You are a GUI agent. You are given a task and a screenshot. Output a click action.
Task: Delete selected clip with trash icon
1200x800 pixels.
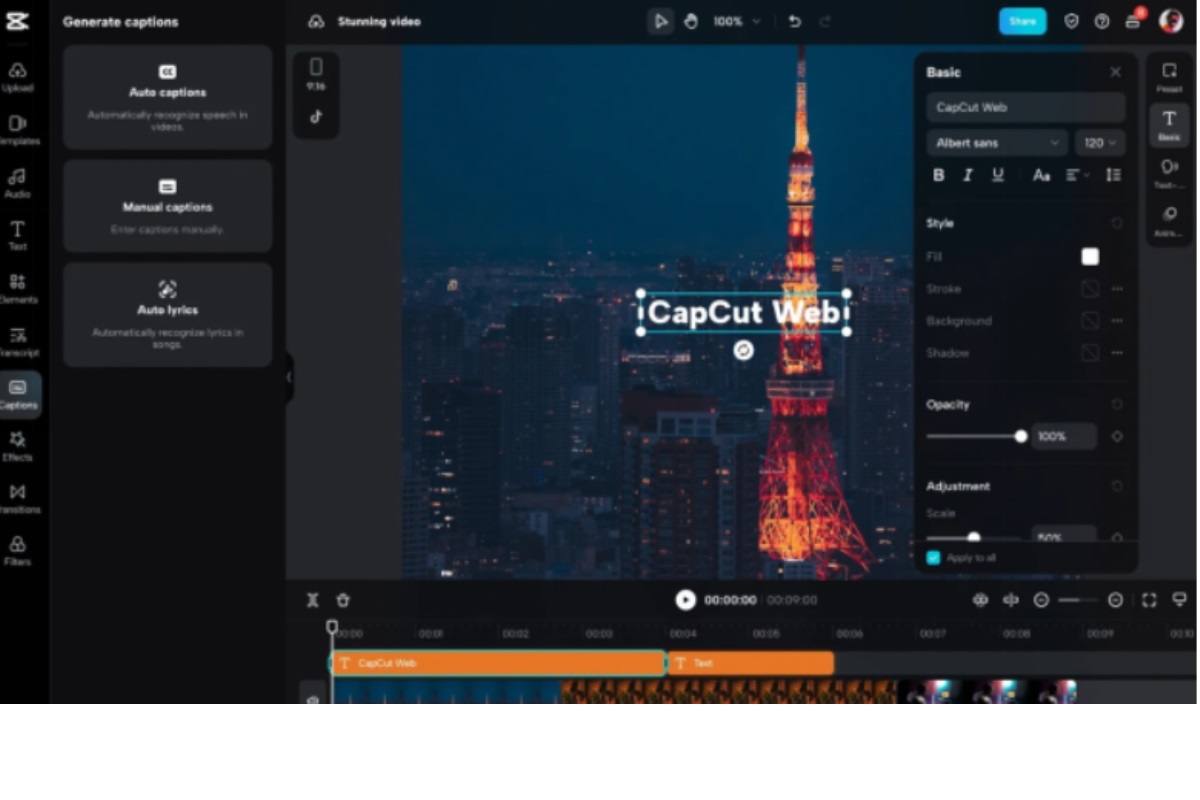(x=343, y=600)
